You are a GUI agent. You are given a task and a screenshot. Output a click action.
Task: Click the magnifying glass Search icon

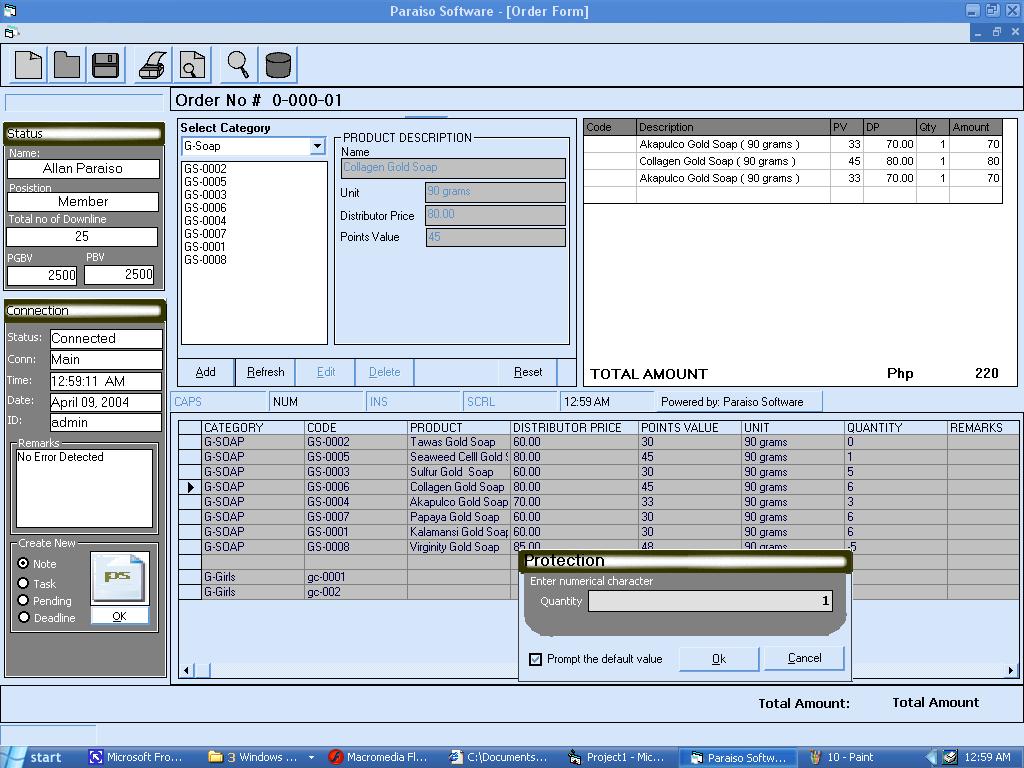point(238,65)
